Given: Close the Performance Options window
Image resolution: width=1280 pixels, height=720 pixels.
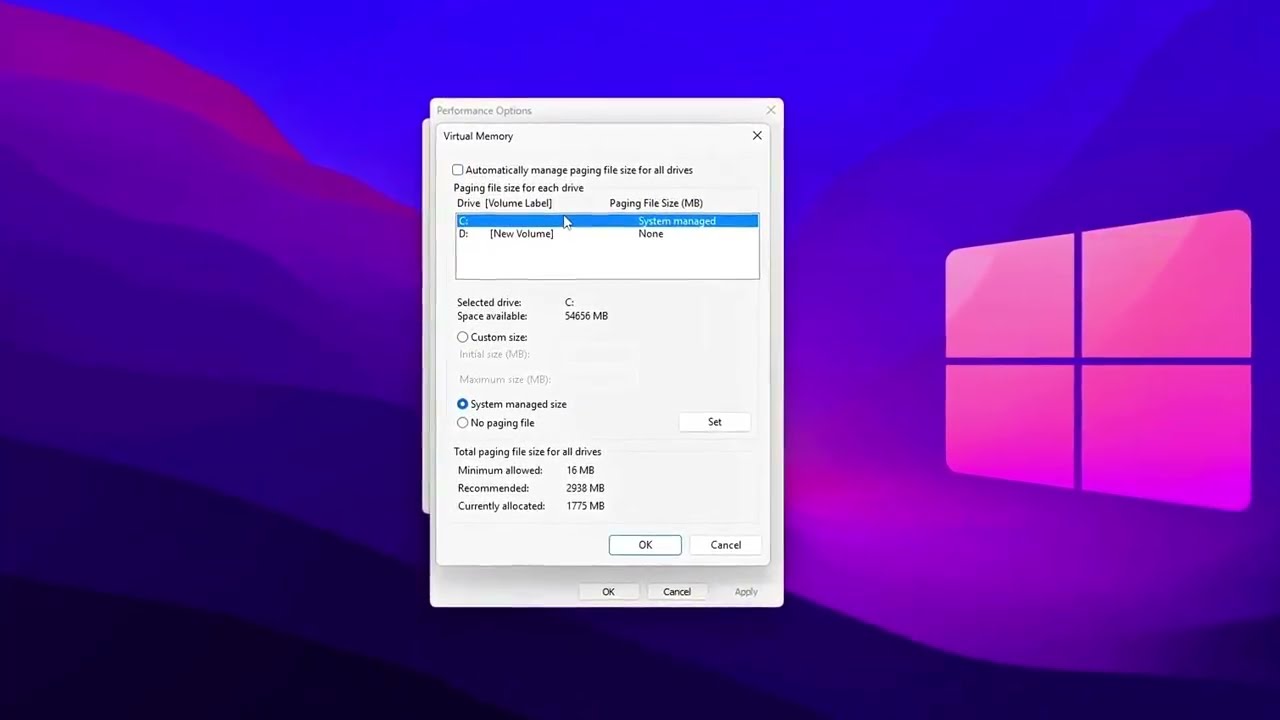Looking at the screenshot, I should 771,110.
